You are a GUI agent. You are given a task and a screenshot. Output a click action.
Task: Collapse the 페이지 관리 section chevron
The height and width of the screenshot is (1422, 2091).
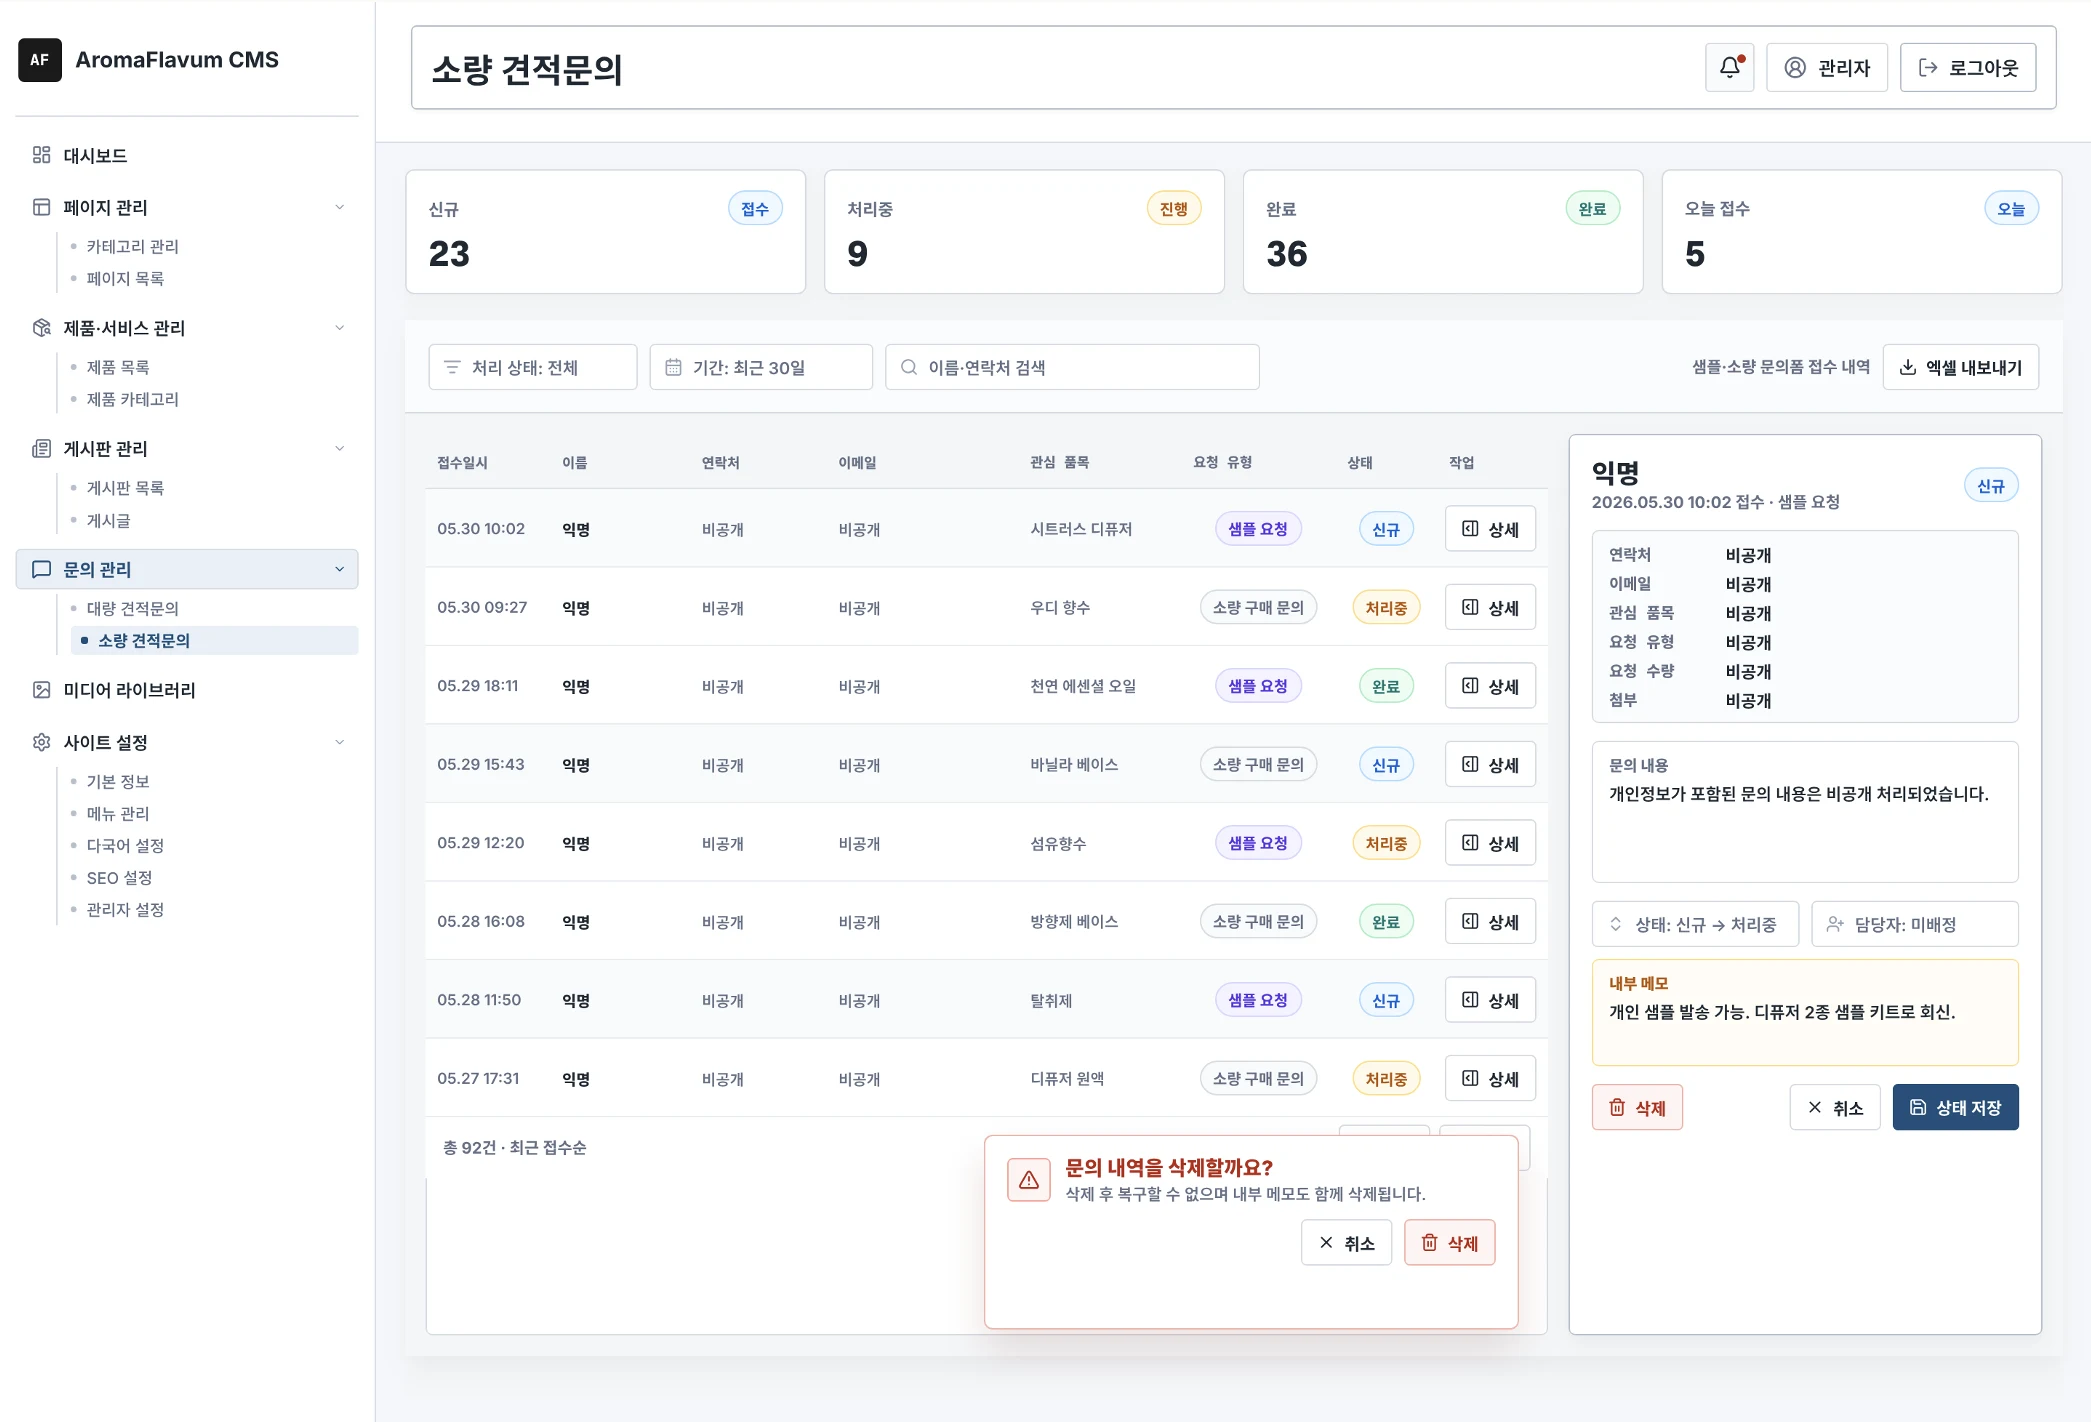[x=339, y=207]
